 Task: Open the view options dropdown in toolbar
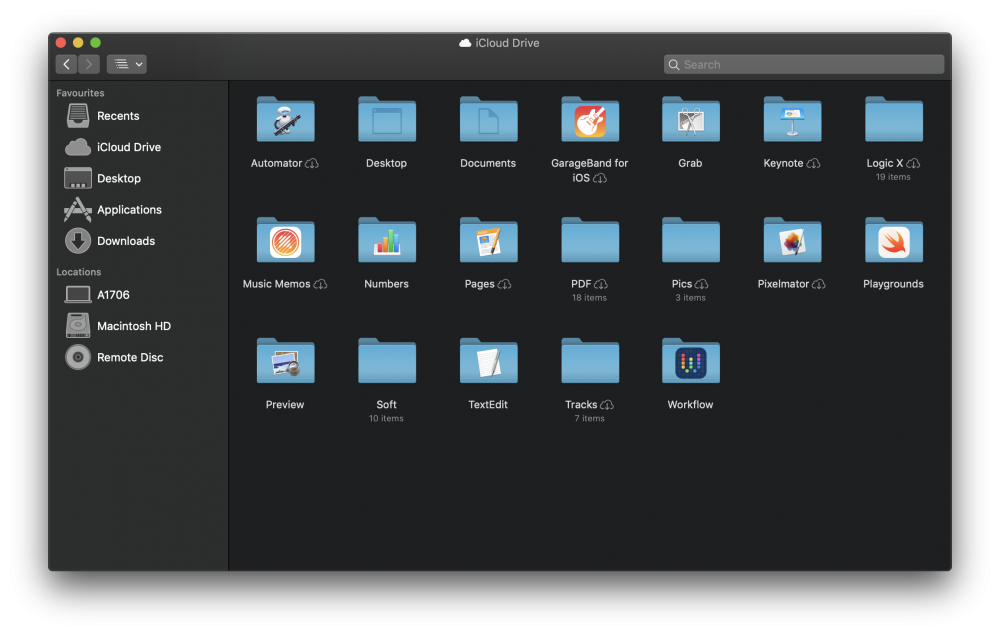click(127, 64)
